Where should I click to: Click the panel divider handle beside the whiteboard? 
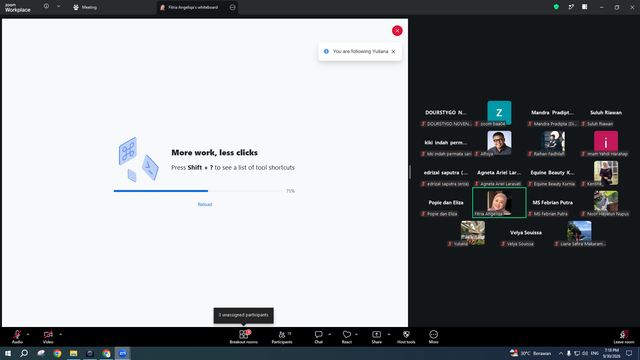point(410,172)
